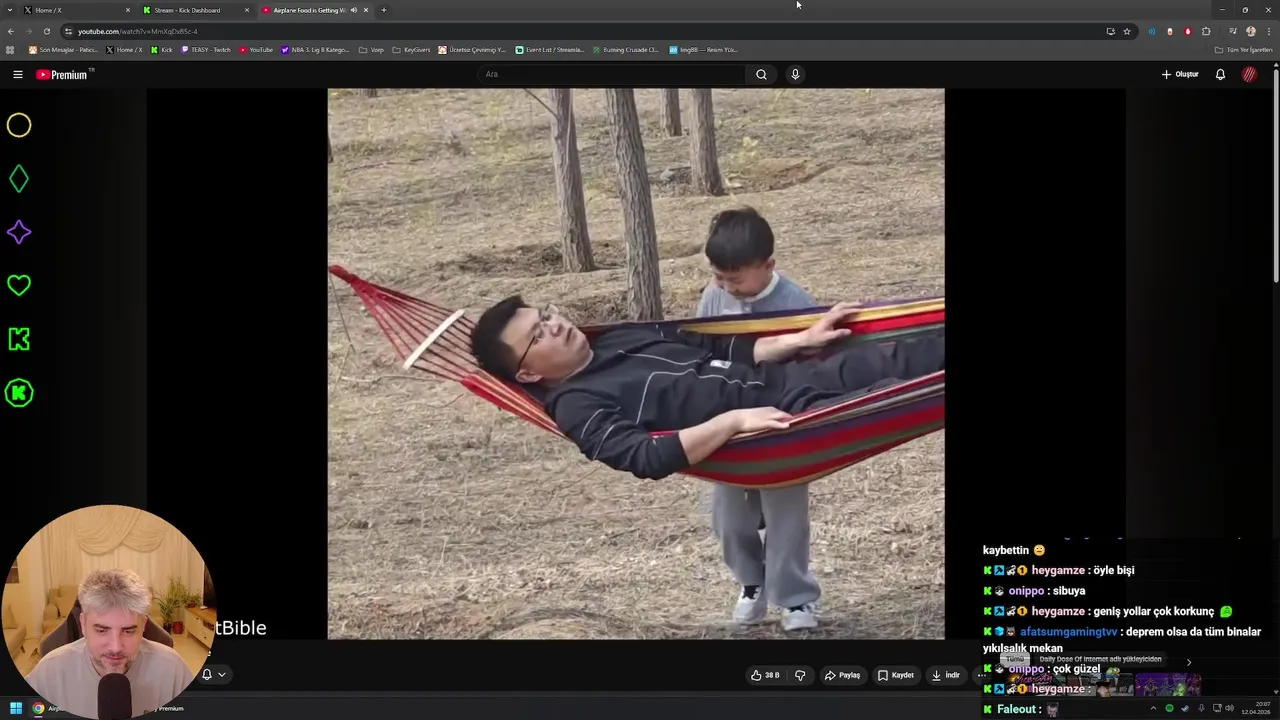Open Chrome from the Windows taskbar
Image resolution: width=1280 pixels, height=720 pixels.
pyautogui.click(x=38, y=708)
